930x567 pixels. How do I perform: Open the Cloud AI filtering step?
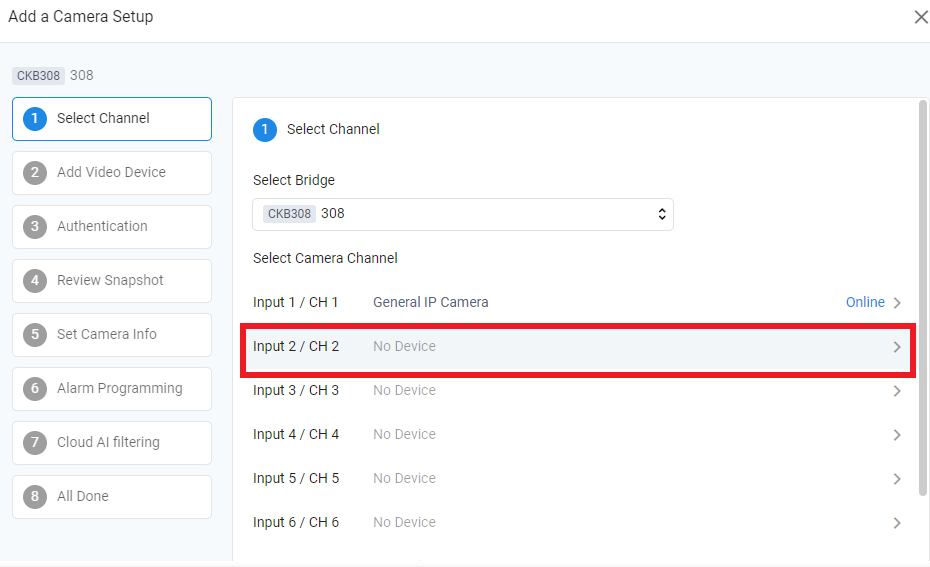(x=112, y=443)
